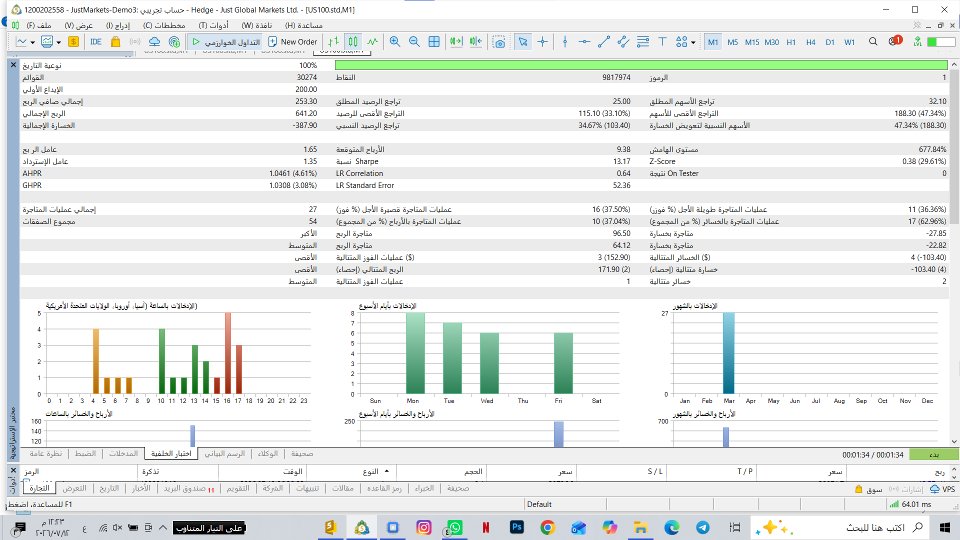Select the M1 timeframe
Viewport: 960px width, 540px height.
[713, 42]
